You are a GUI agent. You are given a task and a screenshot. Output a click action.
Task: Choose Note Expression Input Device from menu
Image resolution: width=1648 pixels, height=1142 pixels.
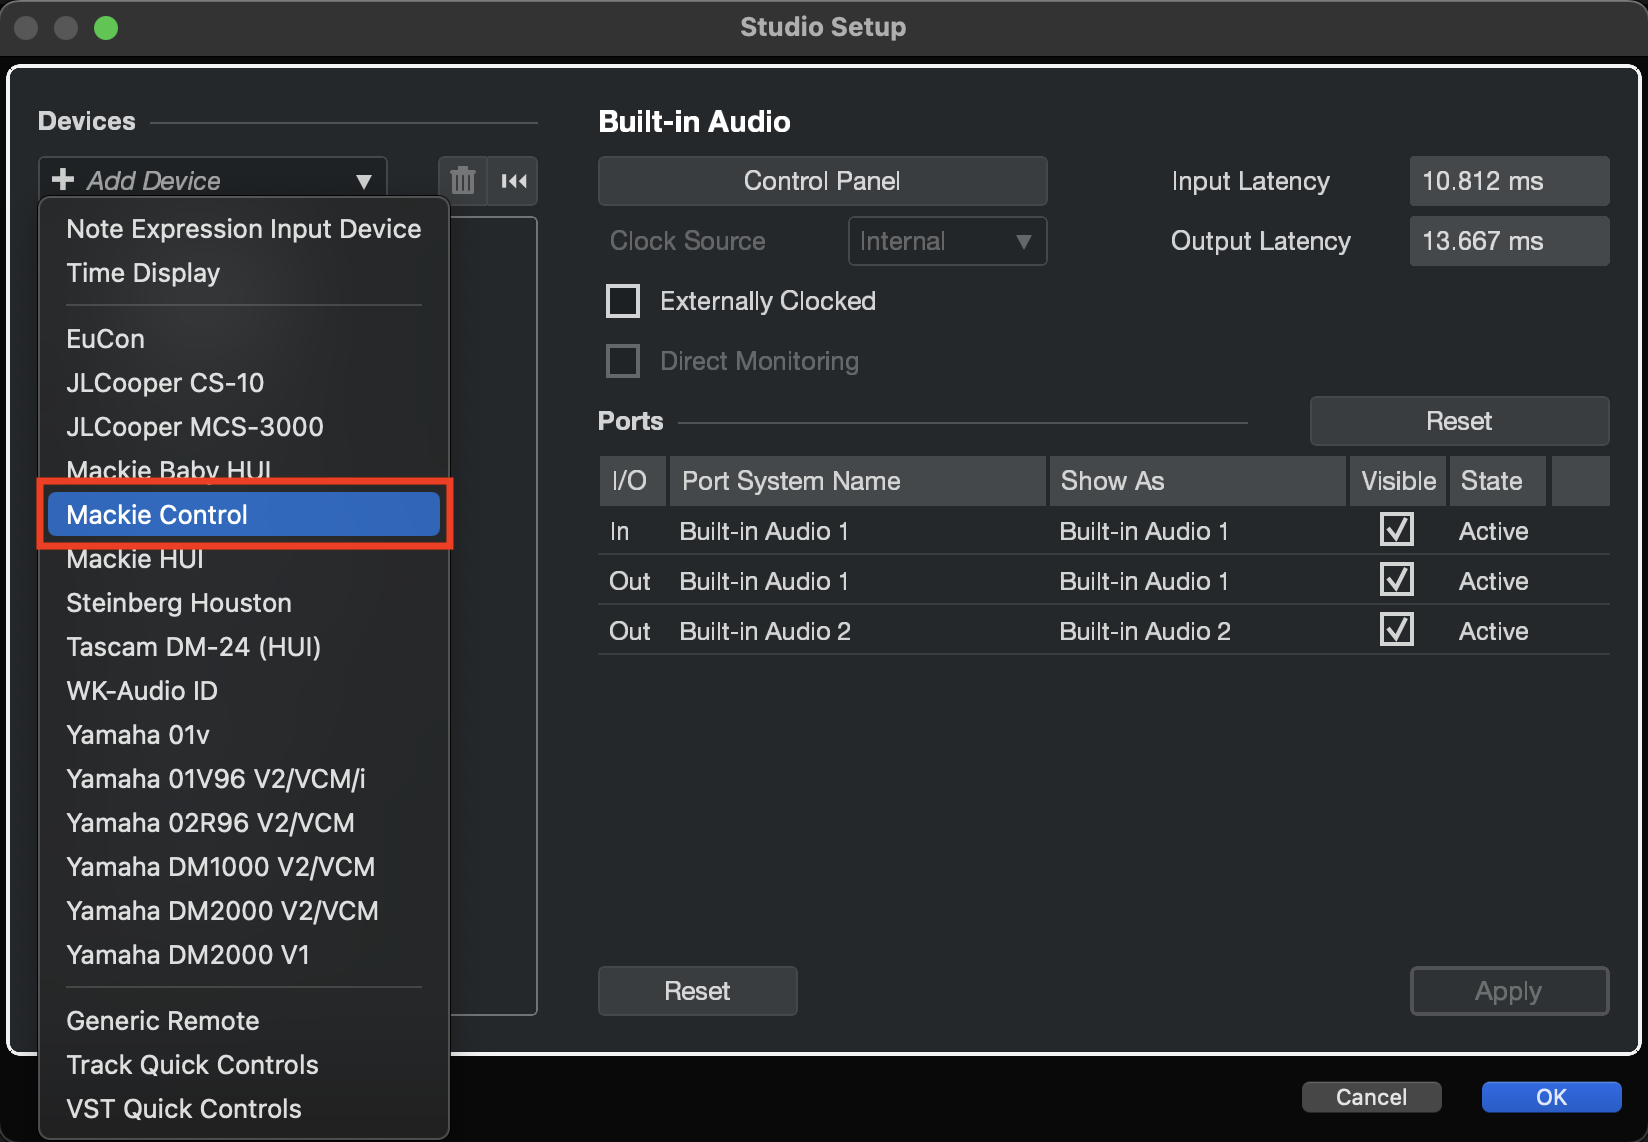pos(244,229)
